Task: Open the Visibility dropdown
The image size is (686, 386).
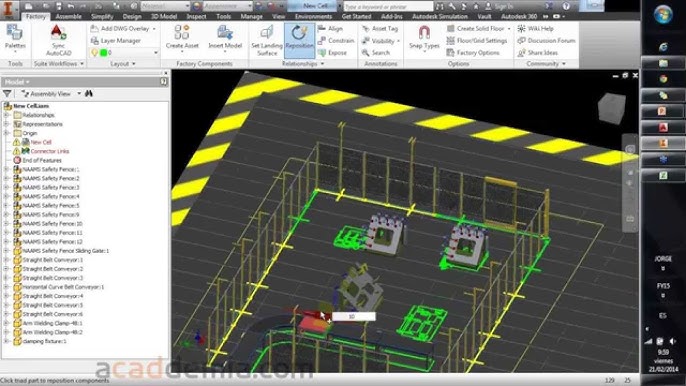Action: pyautogui.click(x=382, y=41)
